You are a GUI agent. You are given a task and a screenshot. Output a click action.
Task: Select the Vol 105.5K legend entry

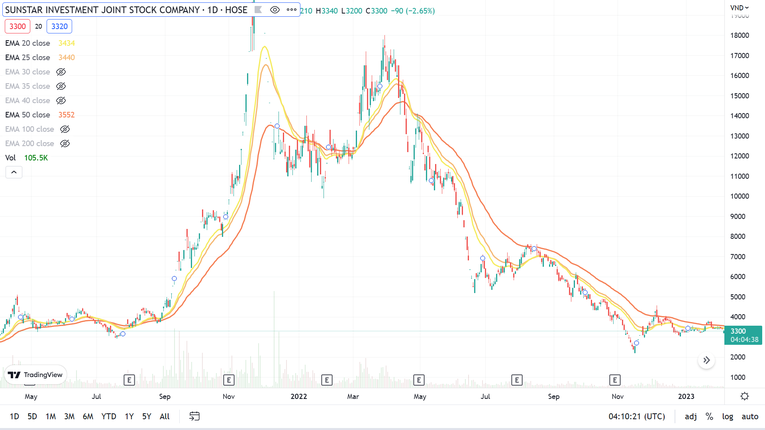point(26,158)
